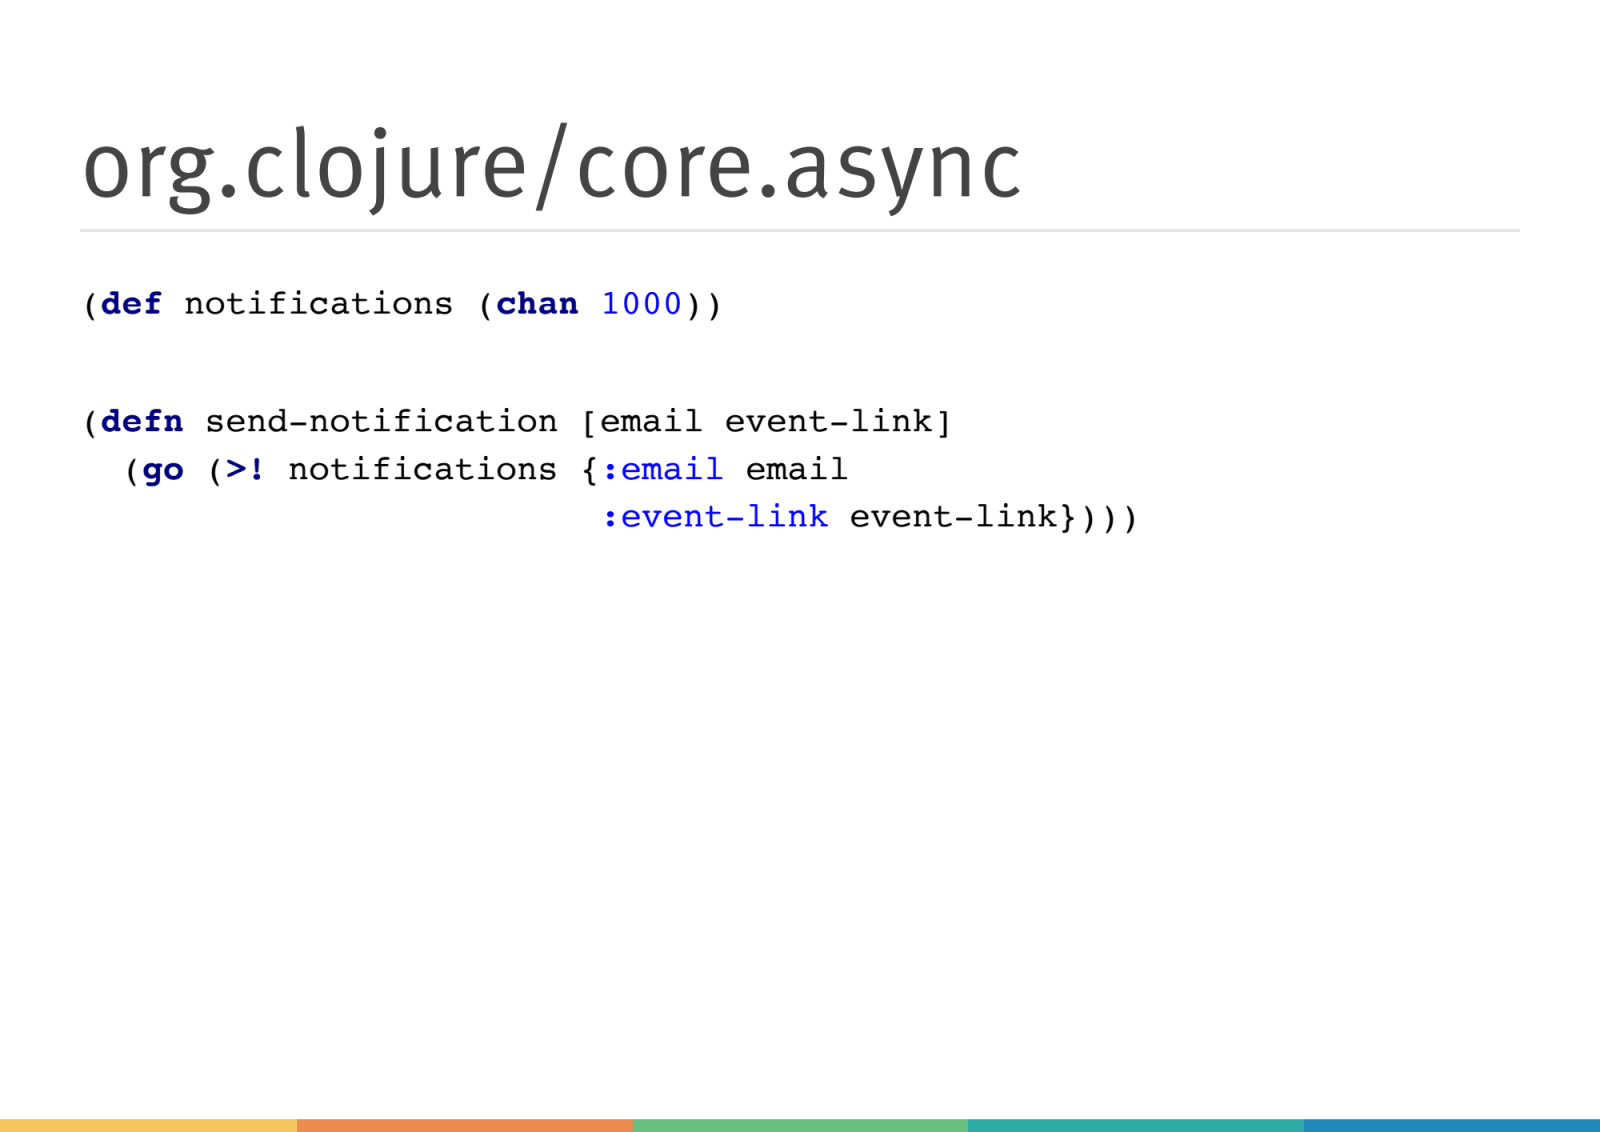
Task: Click the 'chan' function name
Action: [537, 303]
